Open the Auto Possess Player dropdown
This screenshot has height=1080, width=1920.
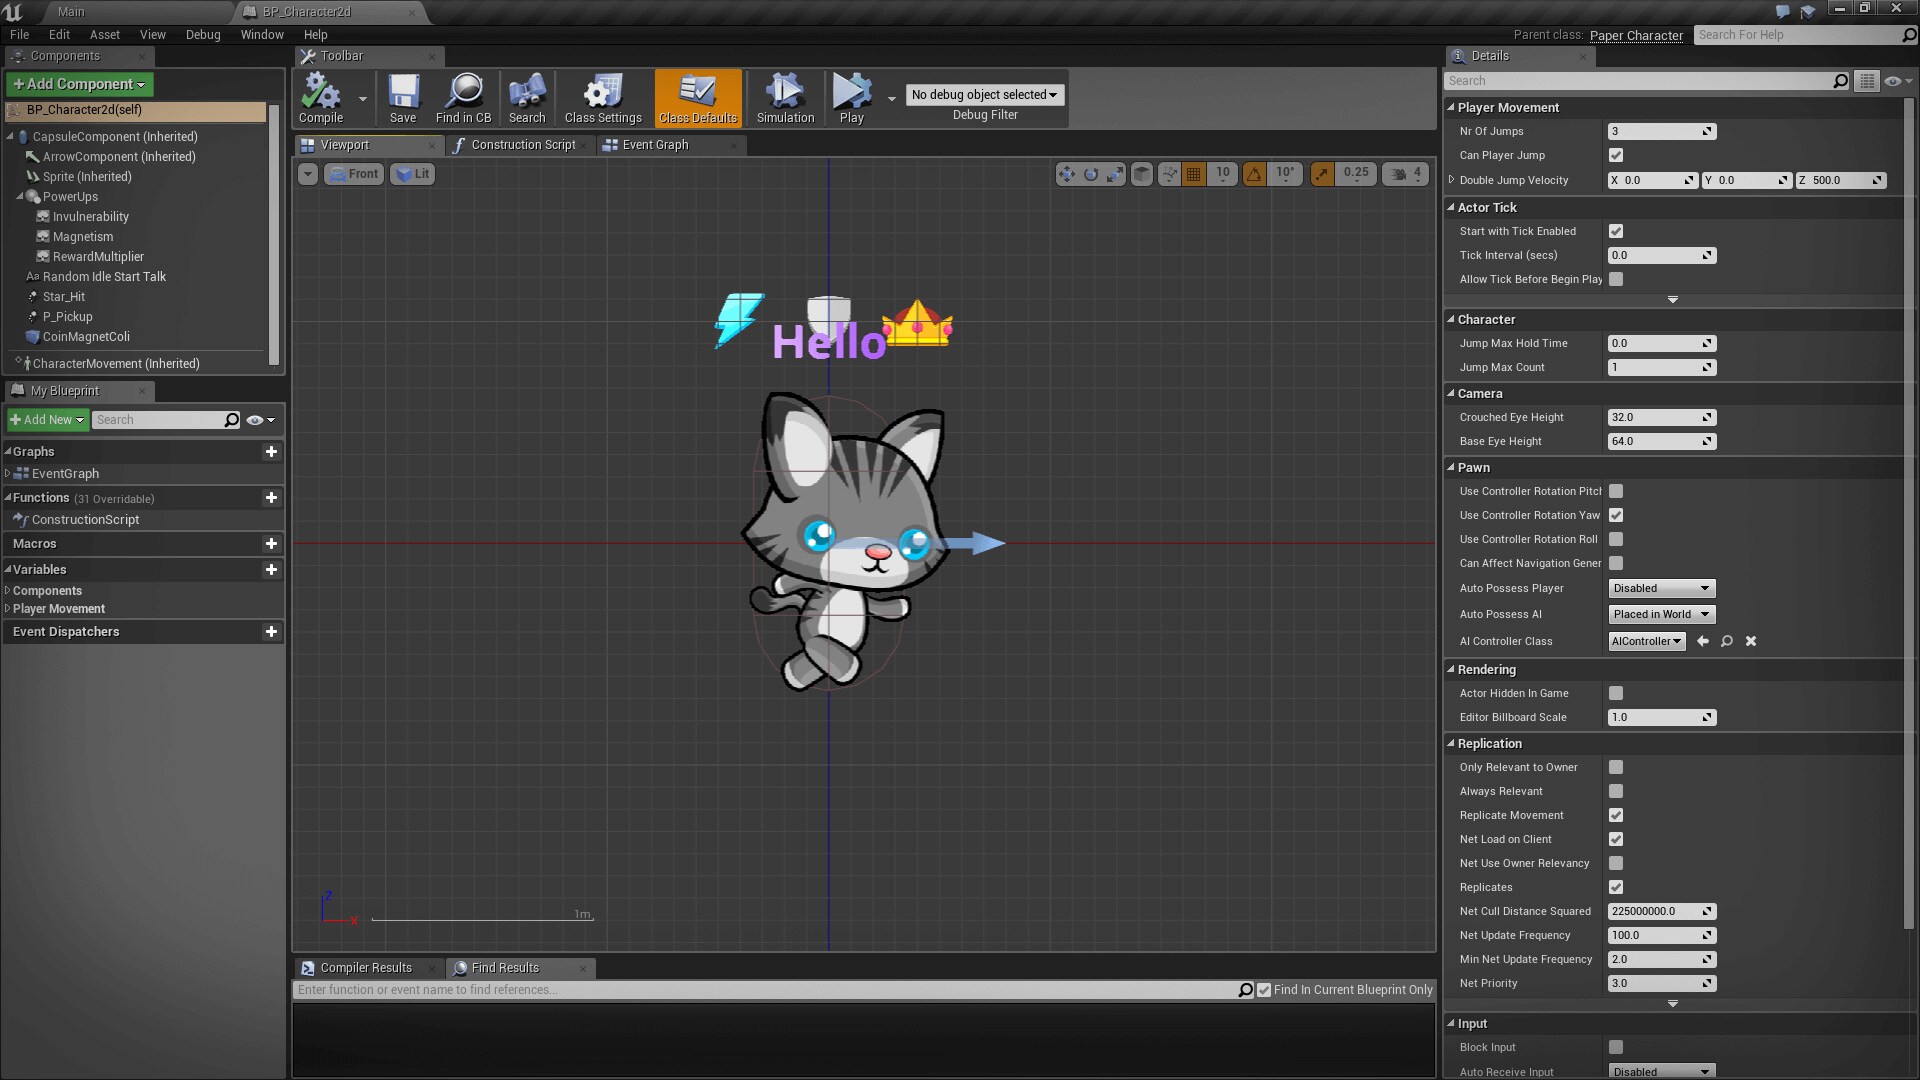pos(1660,588)
